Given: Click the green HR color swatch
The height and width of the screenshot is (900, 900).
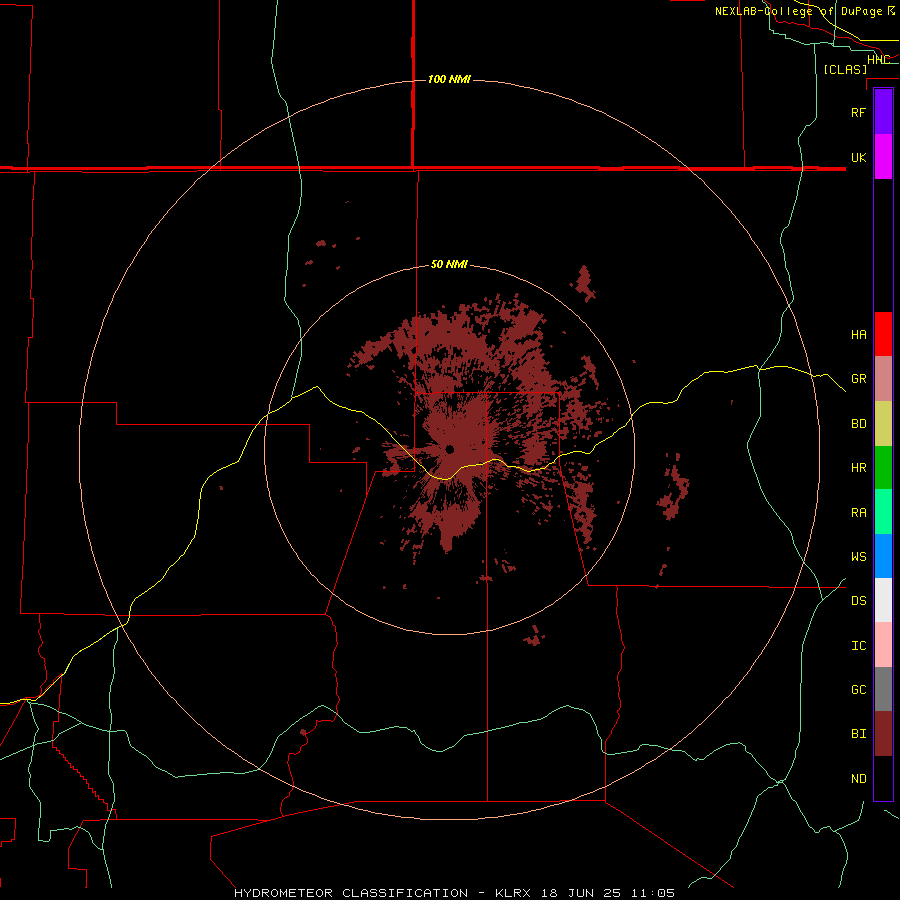Looking at the screenshot, I should tap(883, 467).
